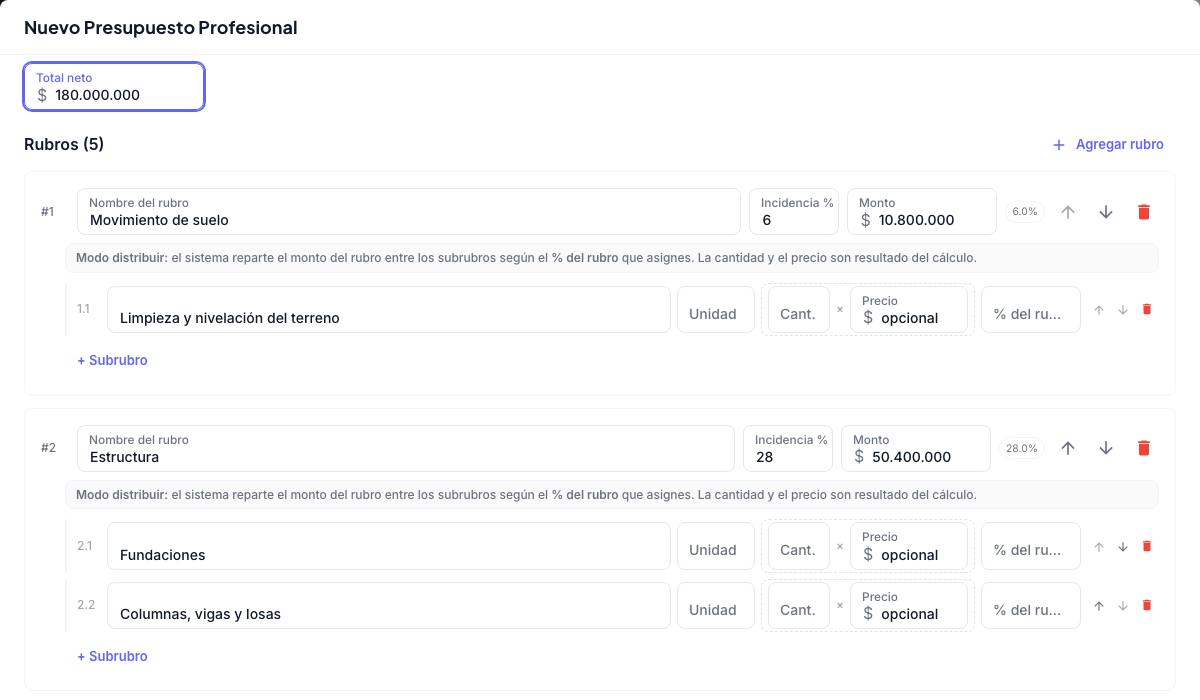Edit rubro name Movimiento de suelo
The height and width of the screenshot is (700, 1200).
point(409,212)
